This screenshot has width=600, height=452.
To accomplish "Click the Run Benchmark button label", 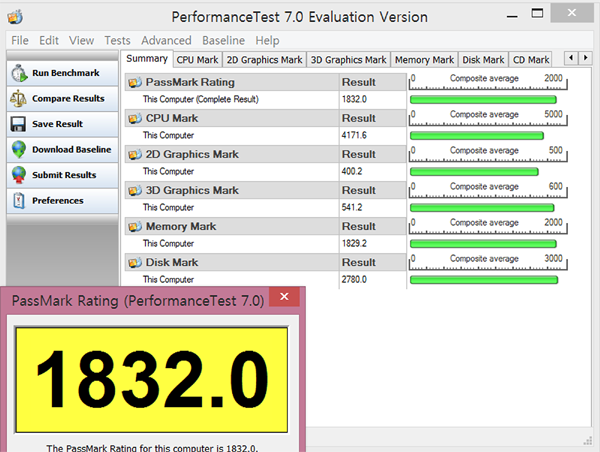I will pyautogui.click(x=65, y=73).
